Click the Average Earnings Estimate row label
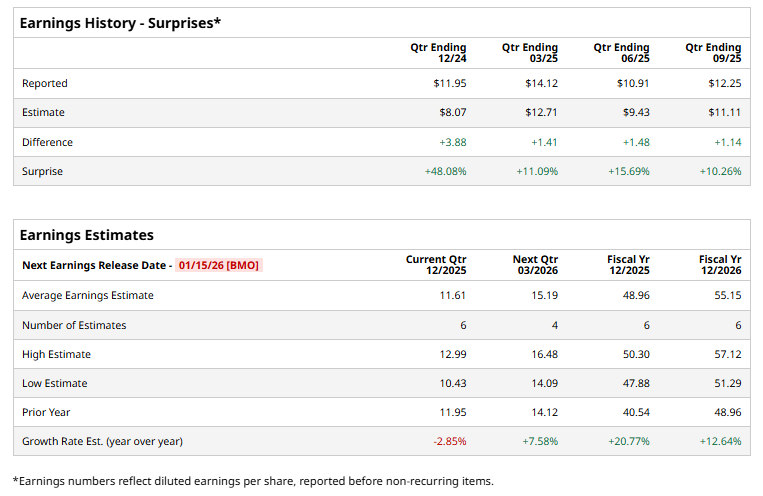The height and width of the screenshot is (496, 763). click(88, 296)
